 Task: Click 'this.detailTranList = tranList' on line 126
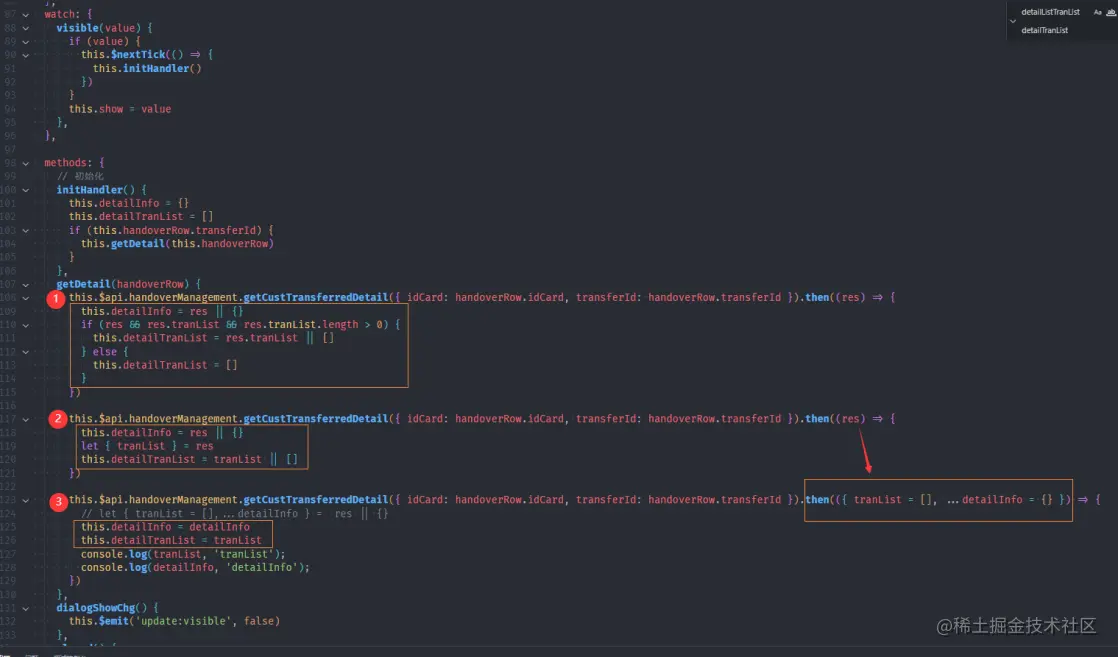coord(171,540)
